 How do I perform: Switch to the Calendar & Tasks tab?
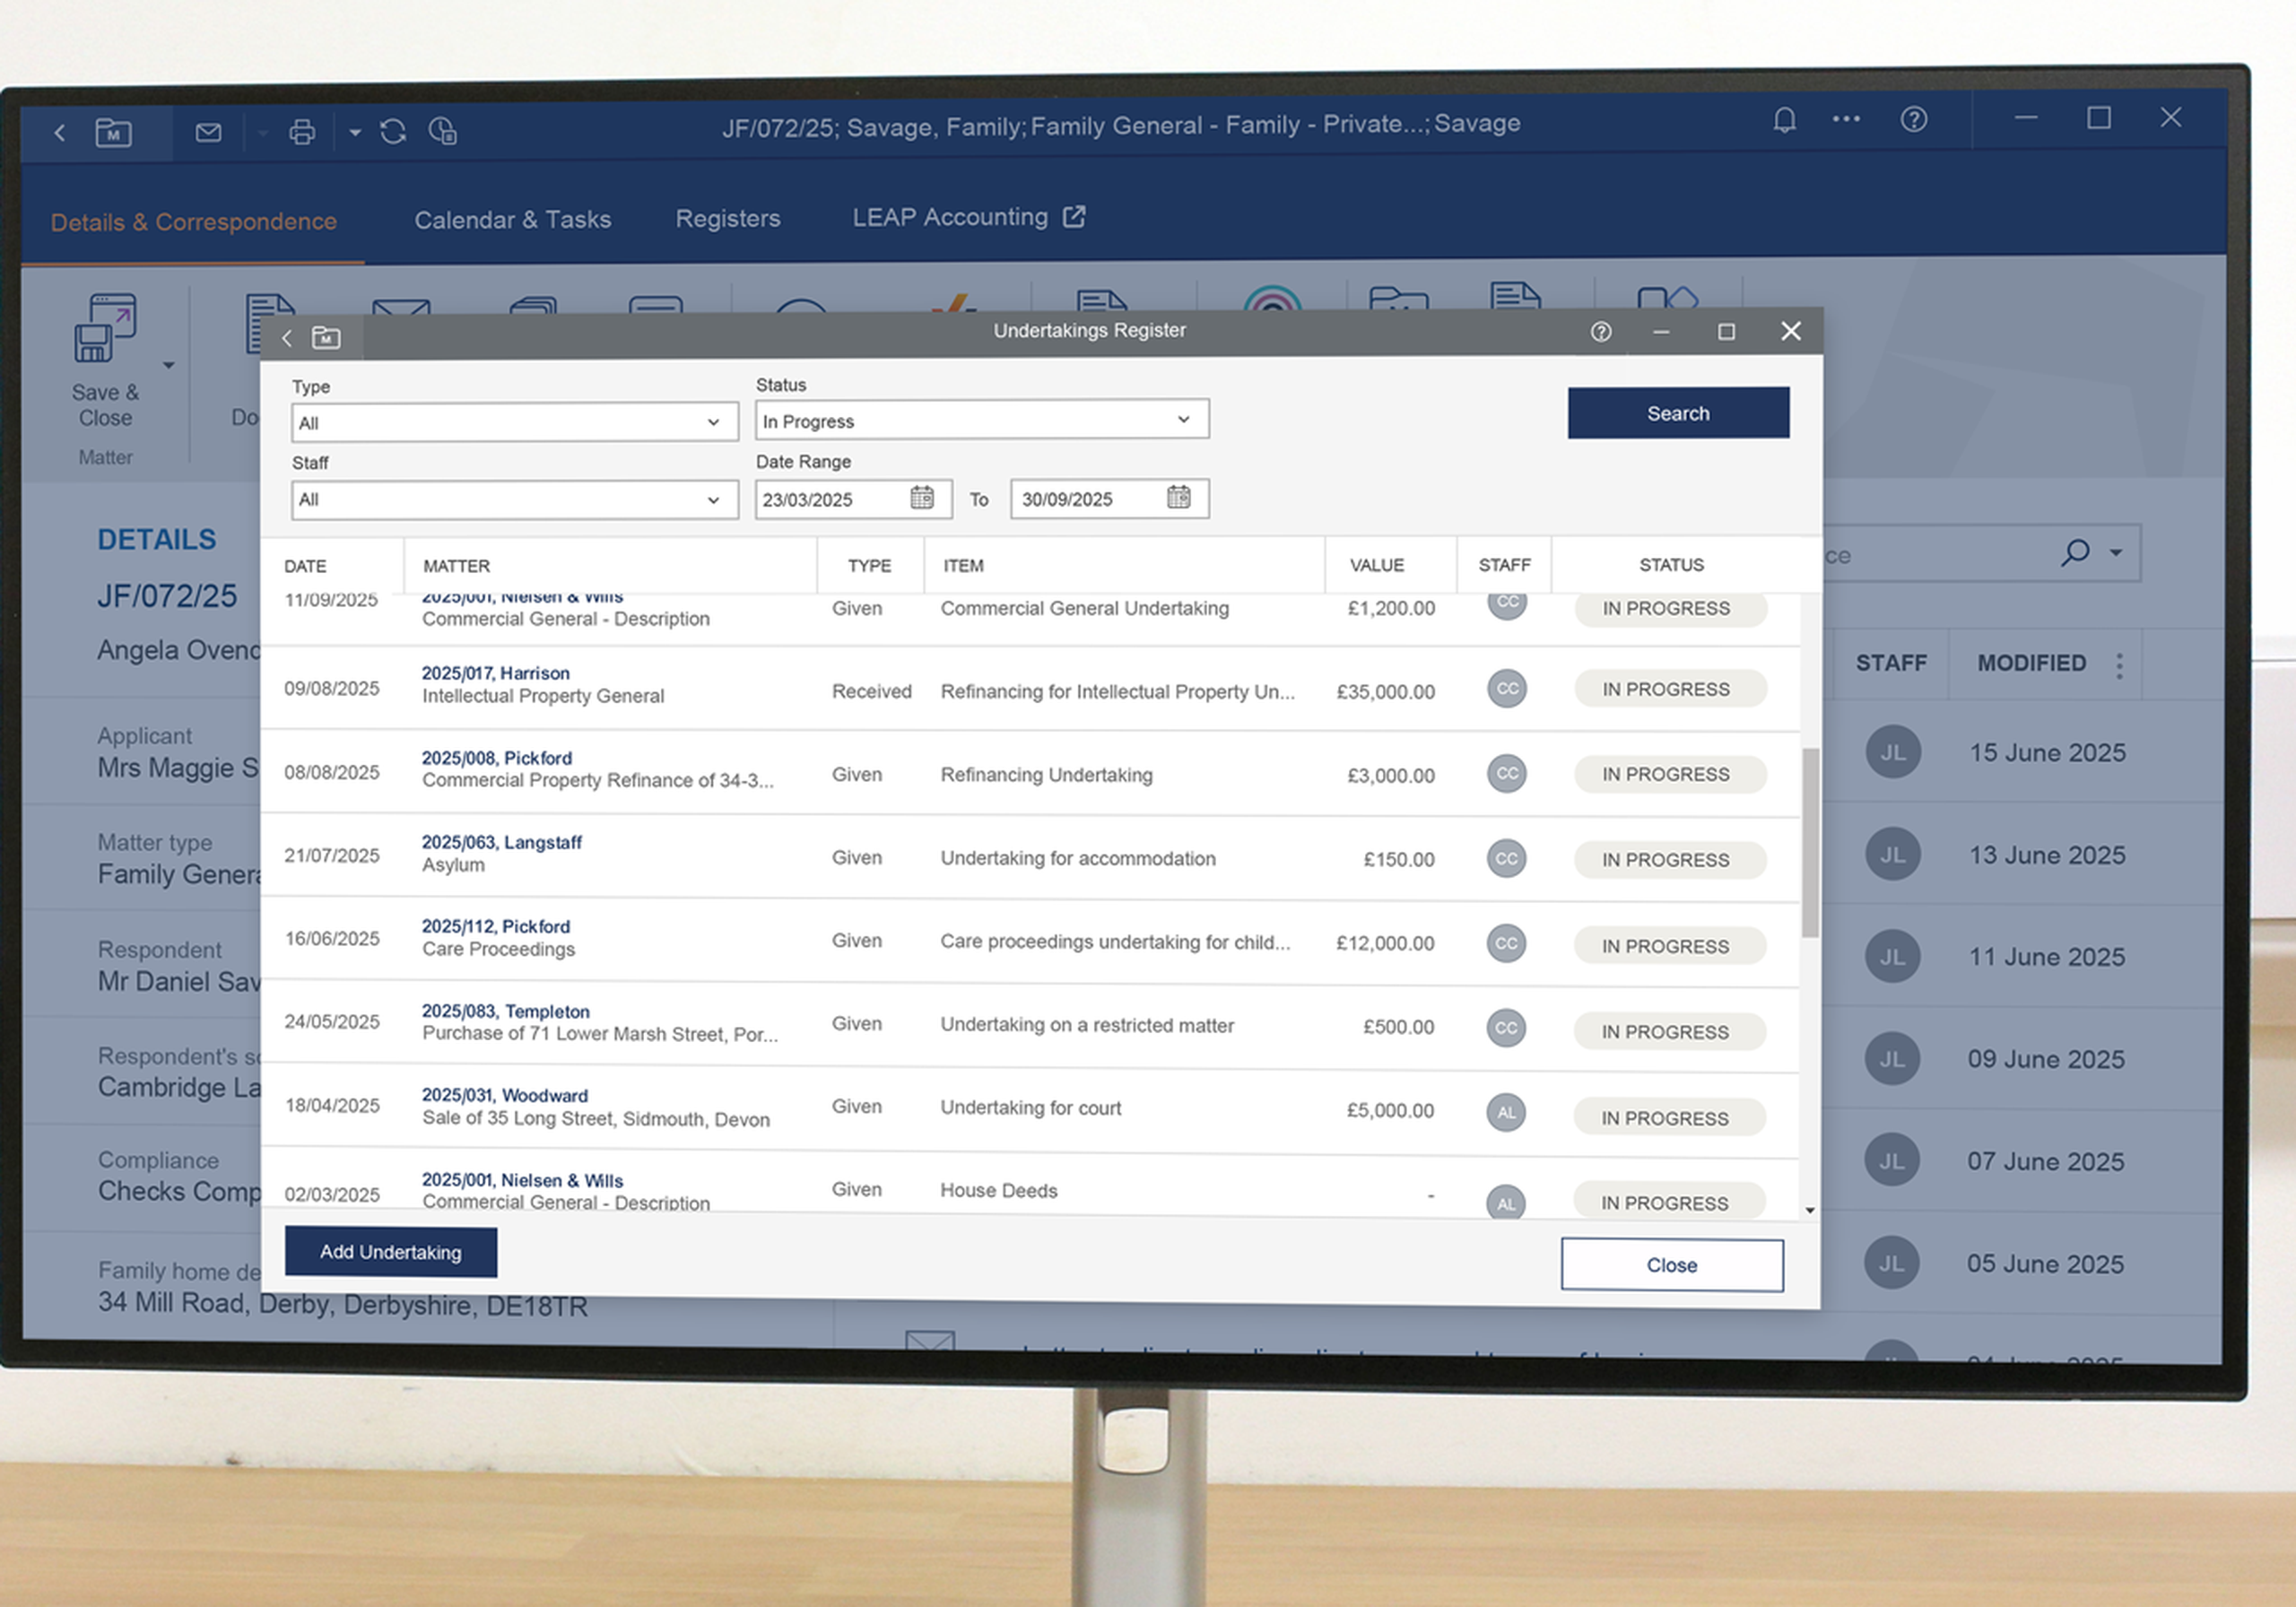[512, 220]
